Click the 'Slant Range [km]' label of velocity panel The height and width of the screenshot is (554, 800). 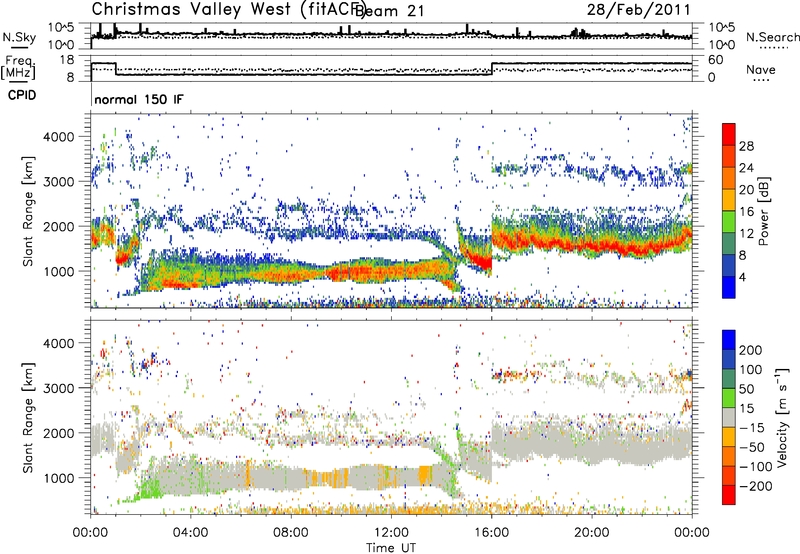tap(28, 418)
